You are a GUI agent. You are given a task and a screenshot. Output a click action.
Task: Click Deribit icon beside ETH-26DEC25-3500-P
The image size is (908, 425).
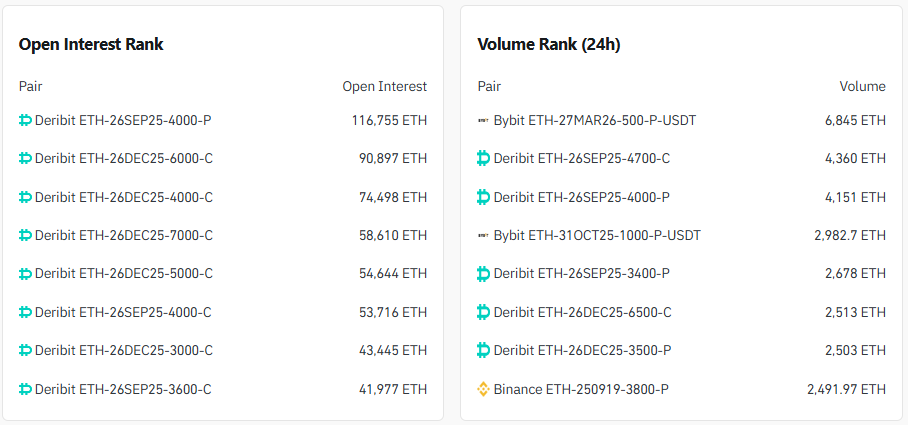coord(483,350)
